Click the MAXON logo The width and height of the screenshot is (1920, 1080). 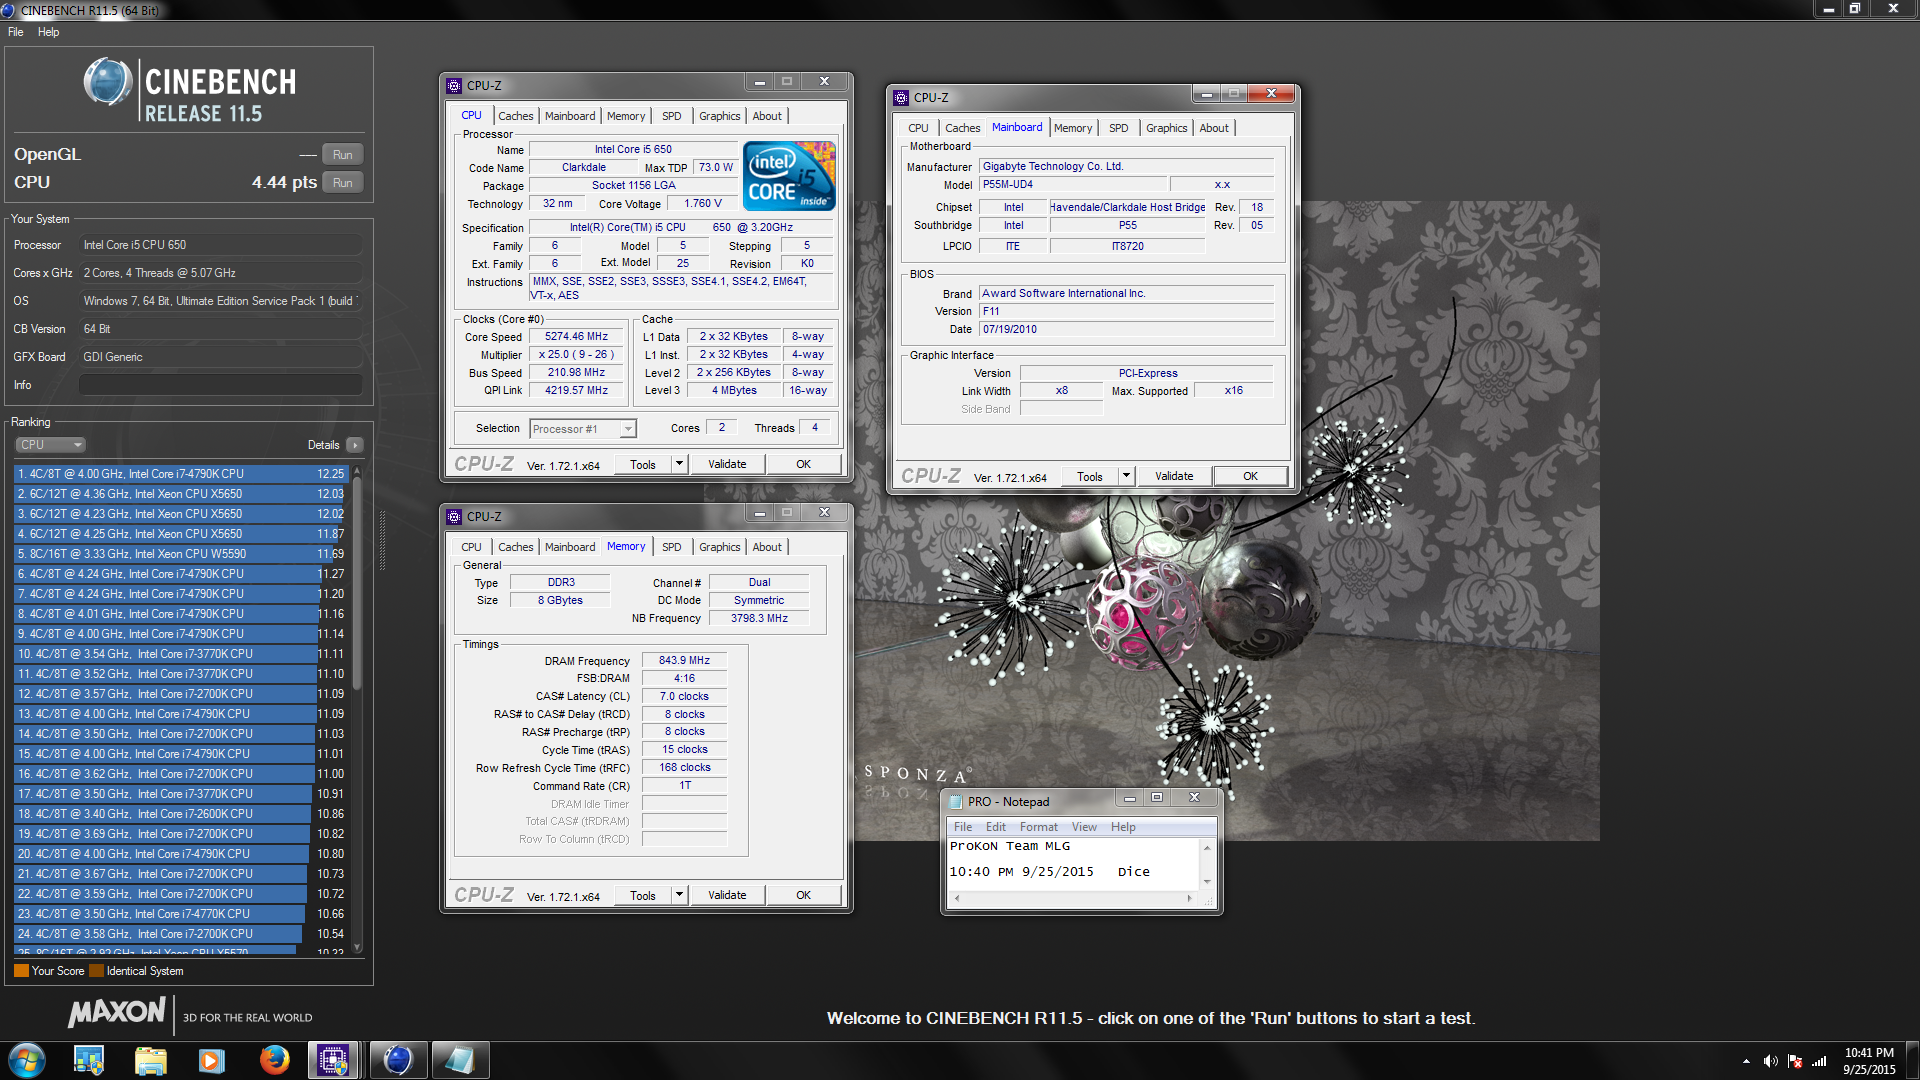pyautogui.click(x=117, y=1012)
